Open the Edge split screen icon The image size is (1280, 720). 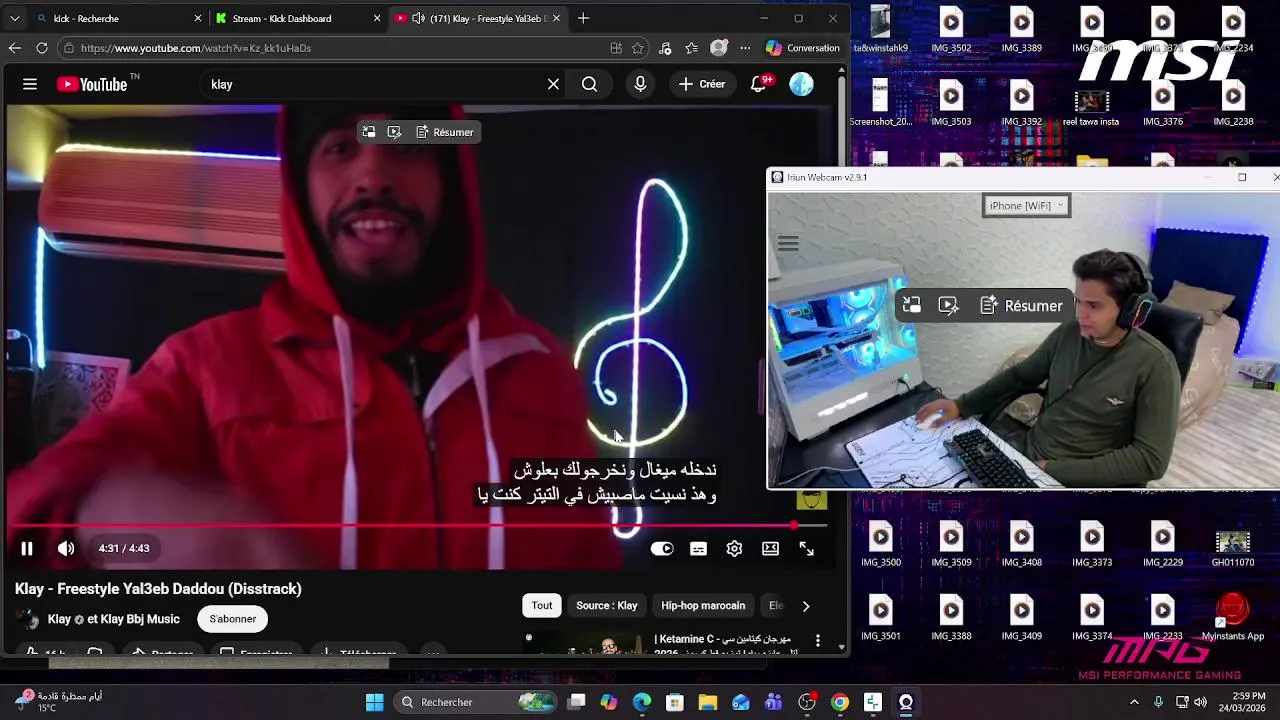[x=616, y=48]
